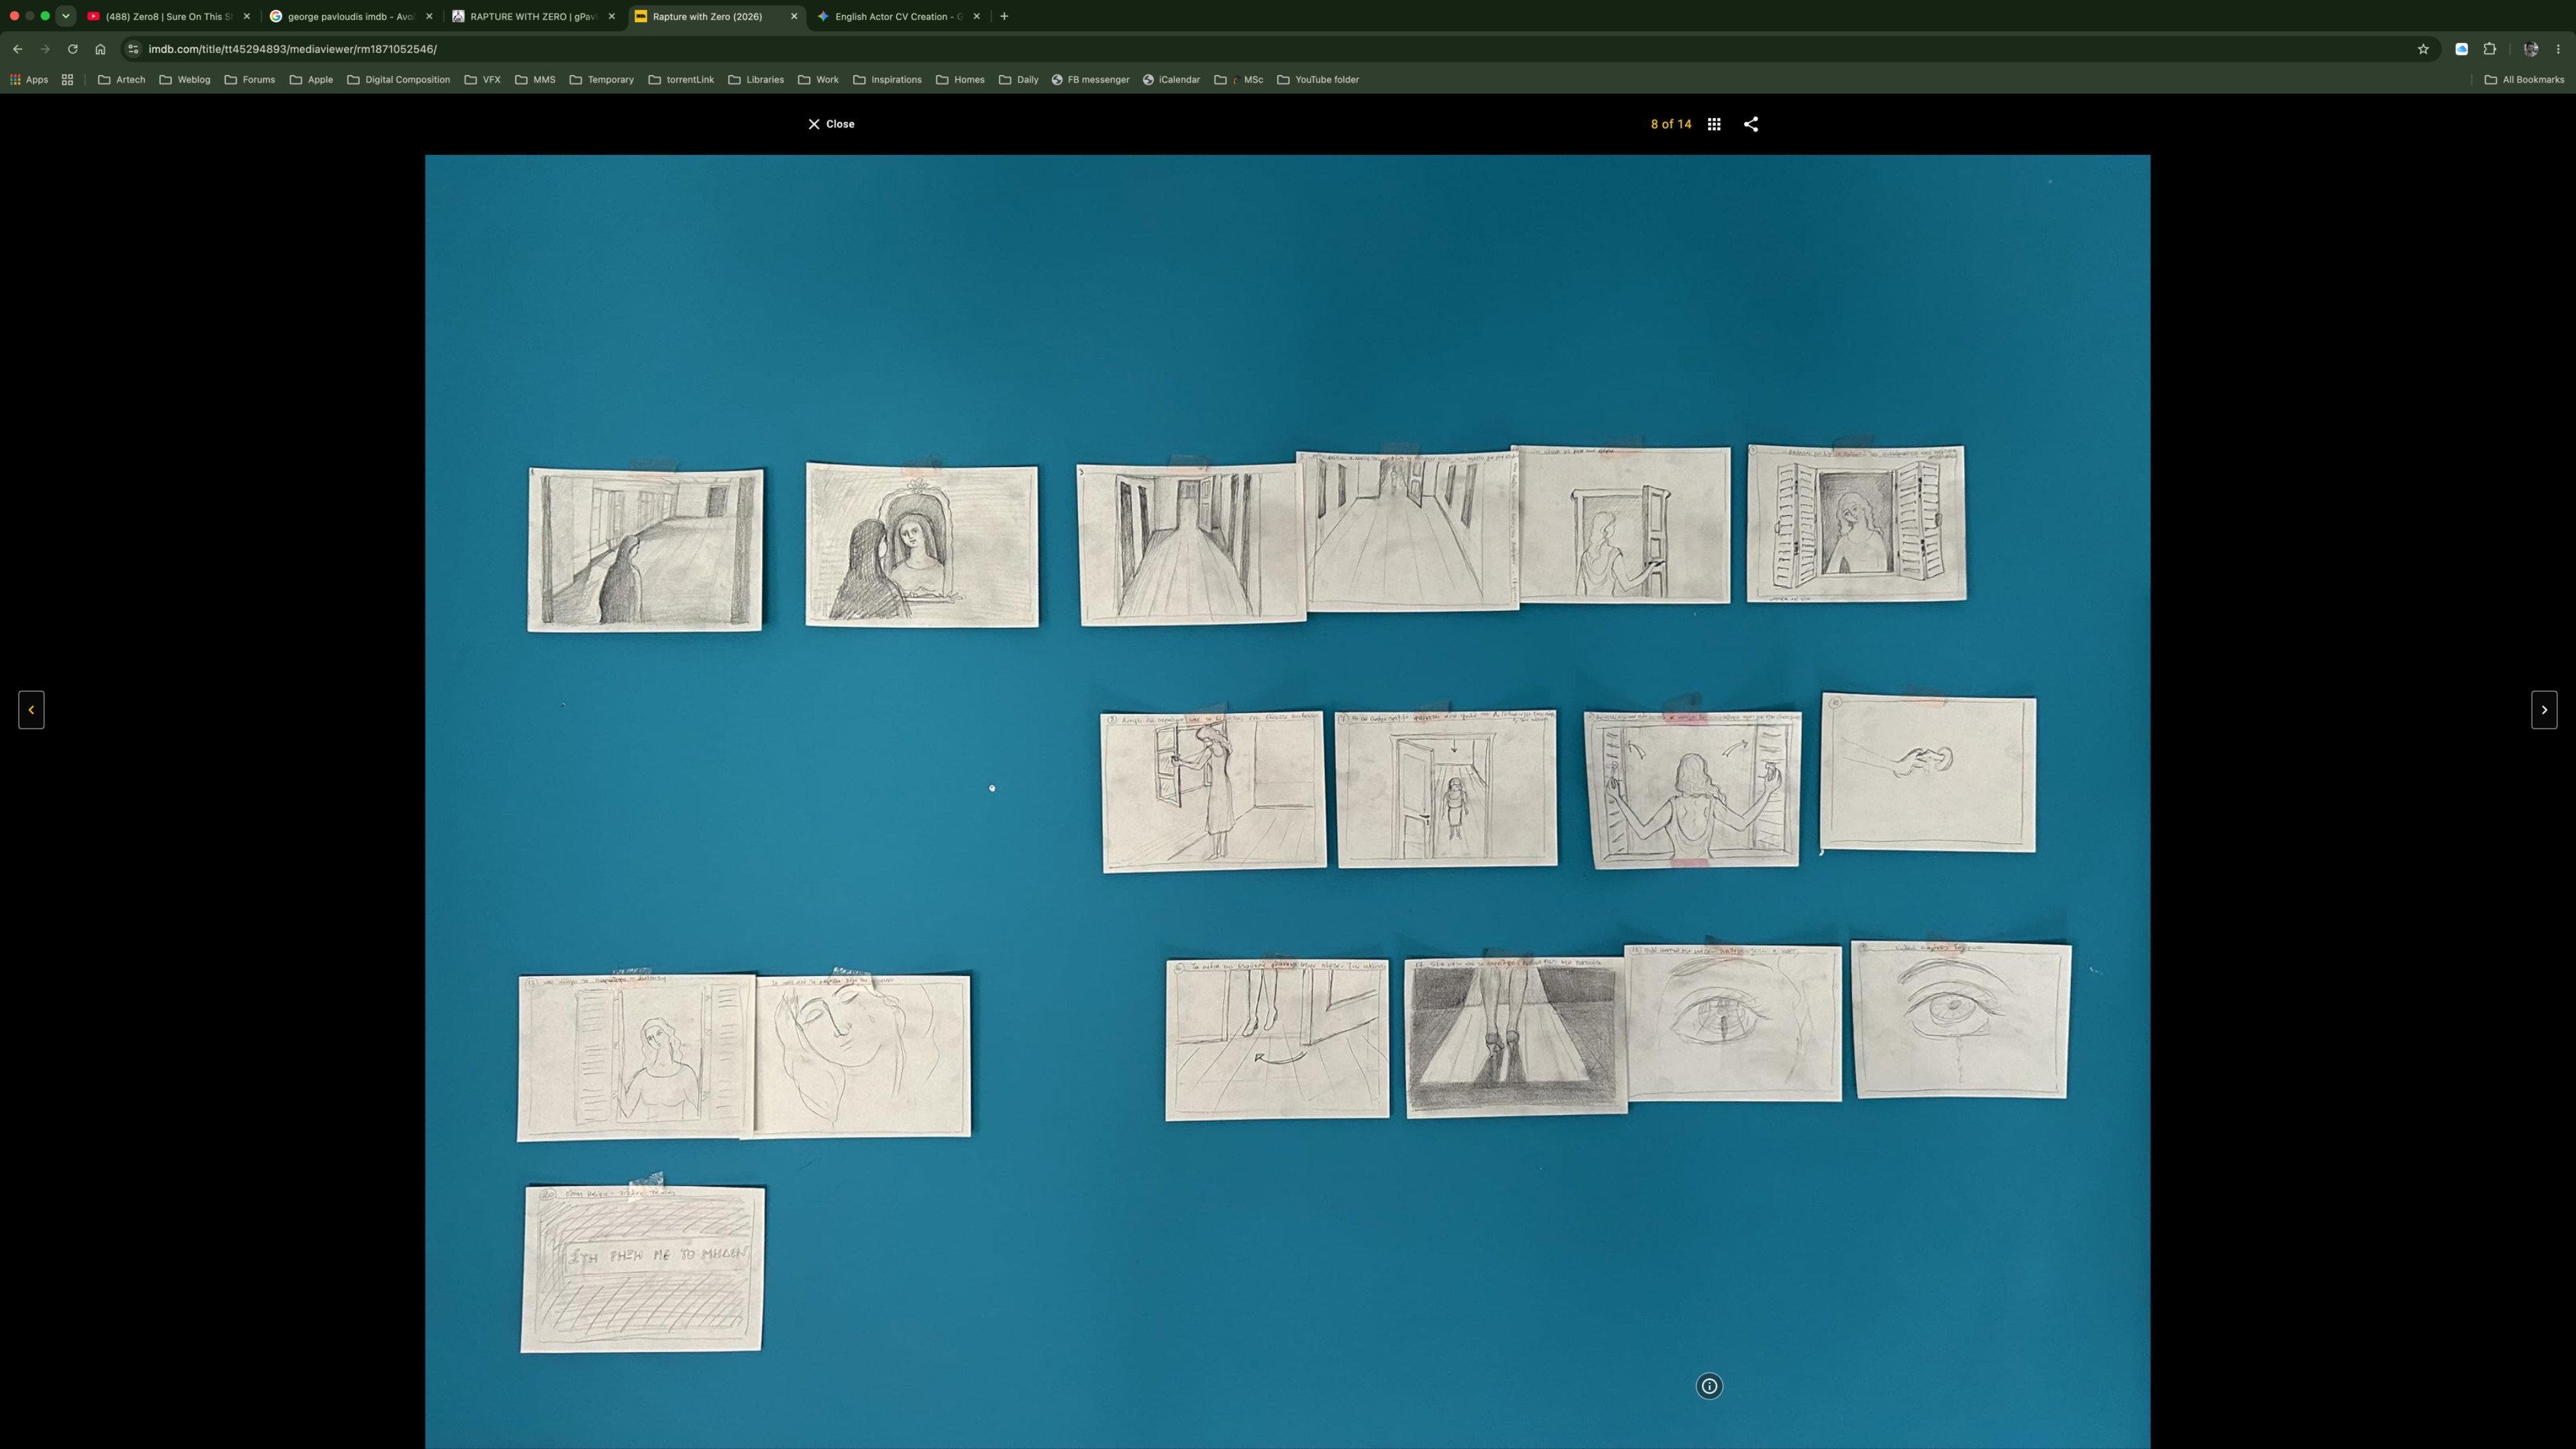Open the Work bookmarks folder

[818, 80]
